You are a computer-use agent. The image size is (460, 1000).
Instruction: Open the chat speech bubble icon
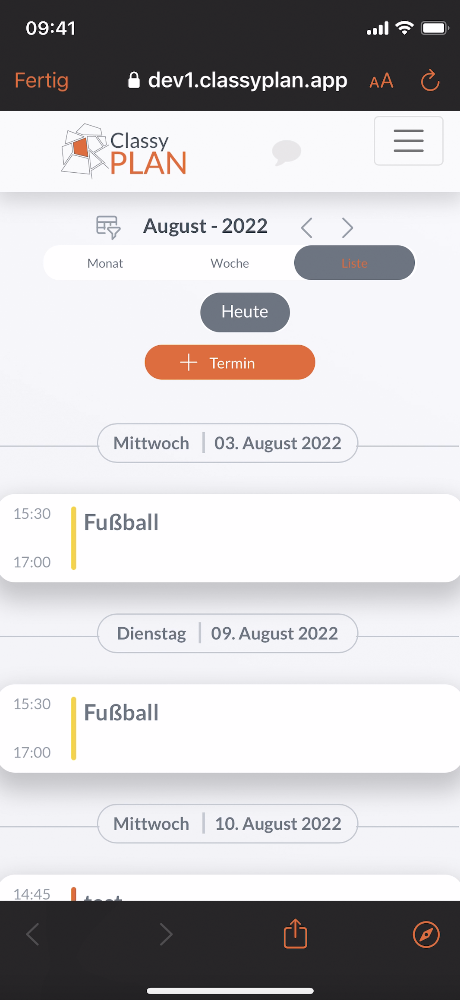pyautogui.click(x=286, y=153)
